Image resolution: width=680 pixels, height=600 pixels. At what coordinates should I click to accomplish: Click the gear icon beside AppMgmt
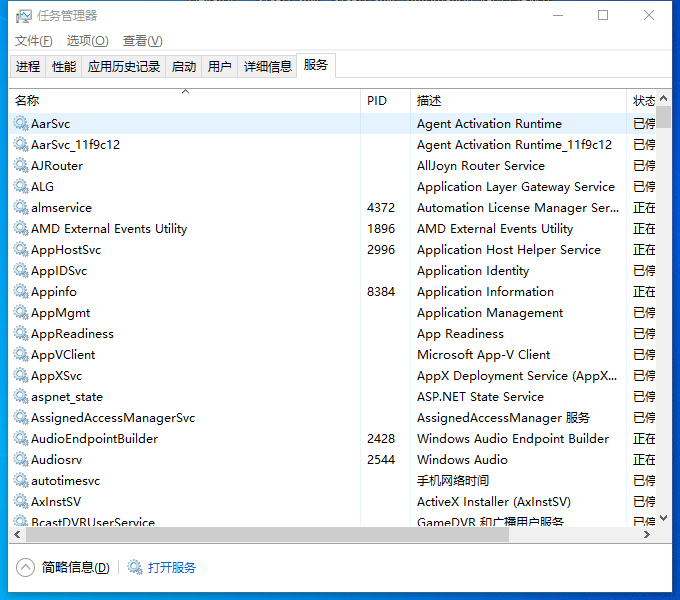click(x=21, y=312)
